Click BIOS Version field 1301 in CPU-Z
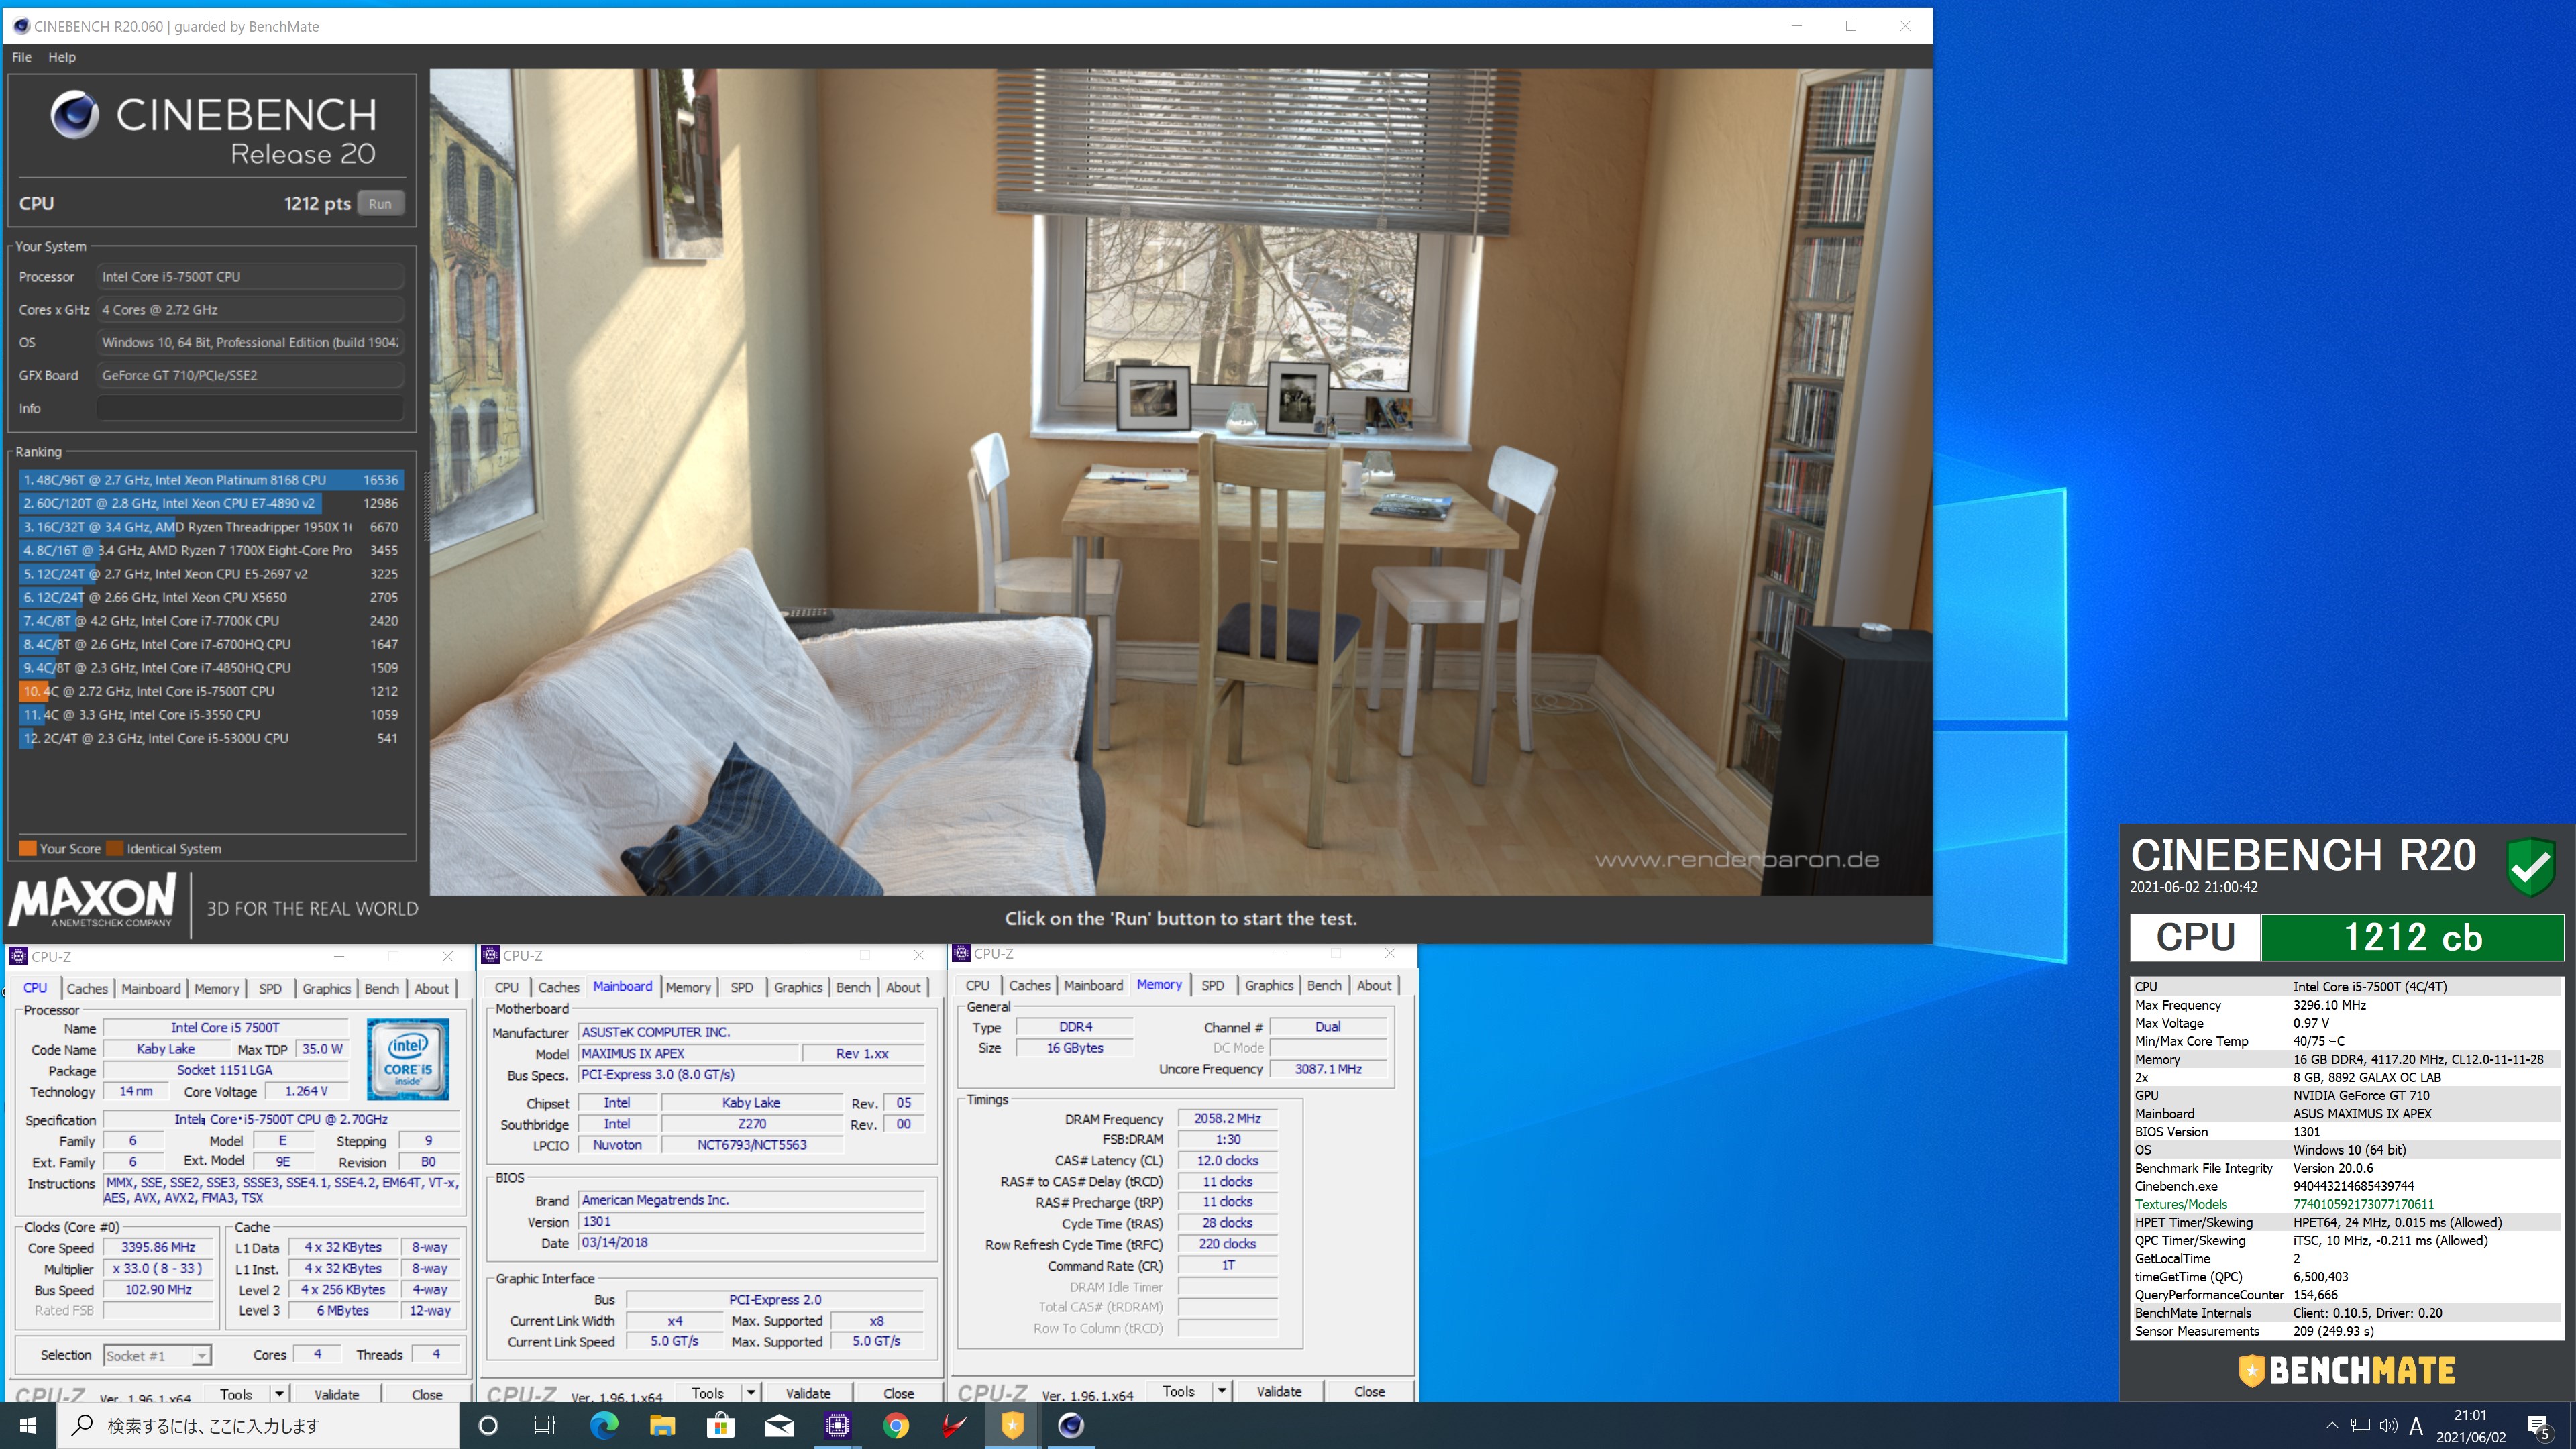This screenshot has width=2576, height=1449. (x=752, y=1221)
